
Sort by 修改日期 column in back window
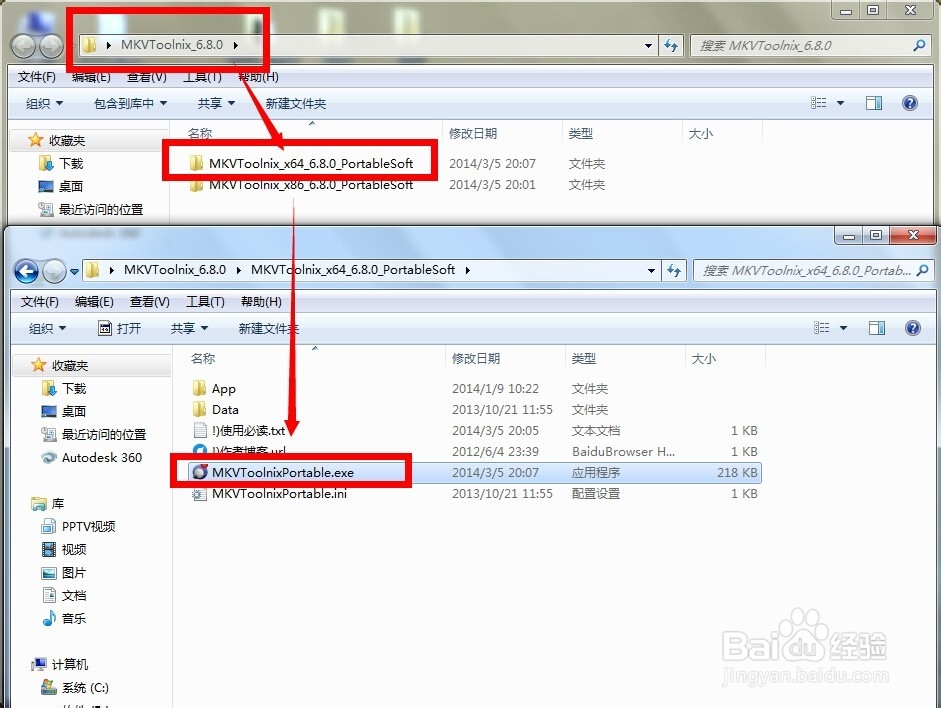pos(473,133)
